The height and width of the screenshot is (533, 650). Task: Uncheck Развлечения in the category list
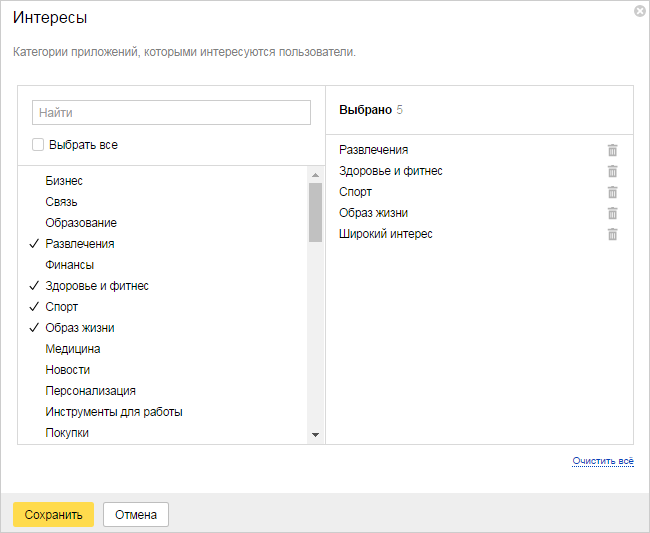(x=80, y=244)
